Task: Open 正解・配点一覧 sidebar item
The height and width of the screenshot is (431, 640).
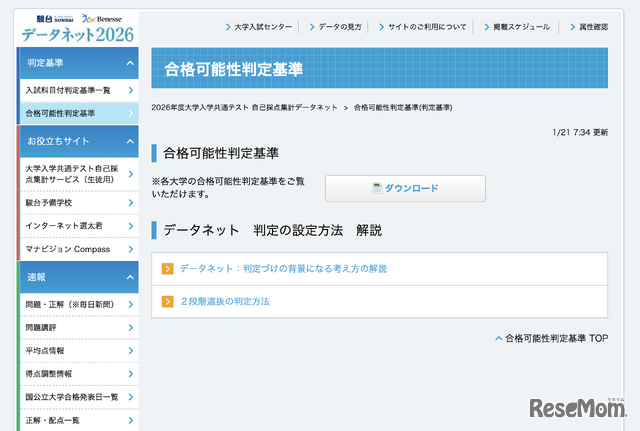Action: pyautogui.click(x=79, y=420)
